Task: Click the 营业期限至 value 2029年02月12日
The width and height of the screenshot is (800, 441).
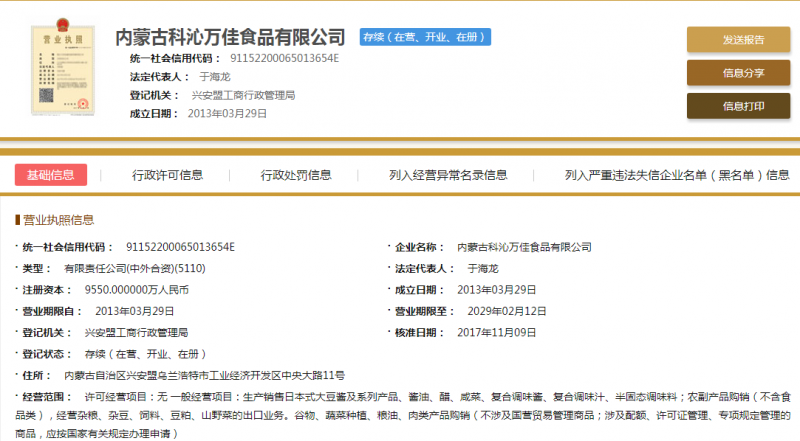Action: [x=507, y=311]
